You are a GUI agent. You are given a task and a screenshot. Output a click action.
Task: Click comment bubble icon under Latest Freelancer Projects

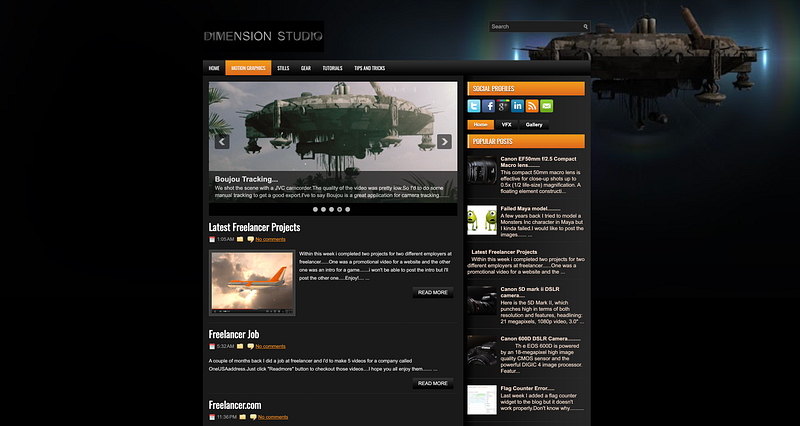251,239
